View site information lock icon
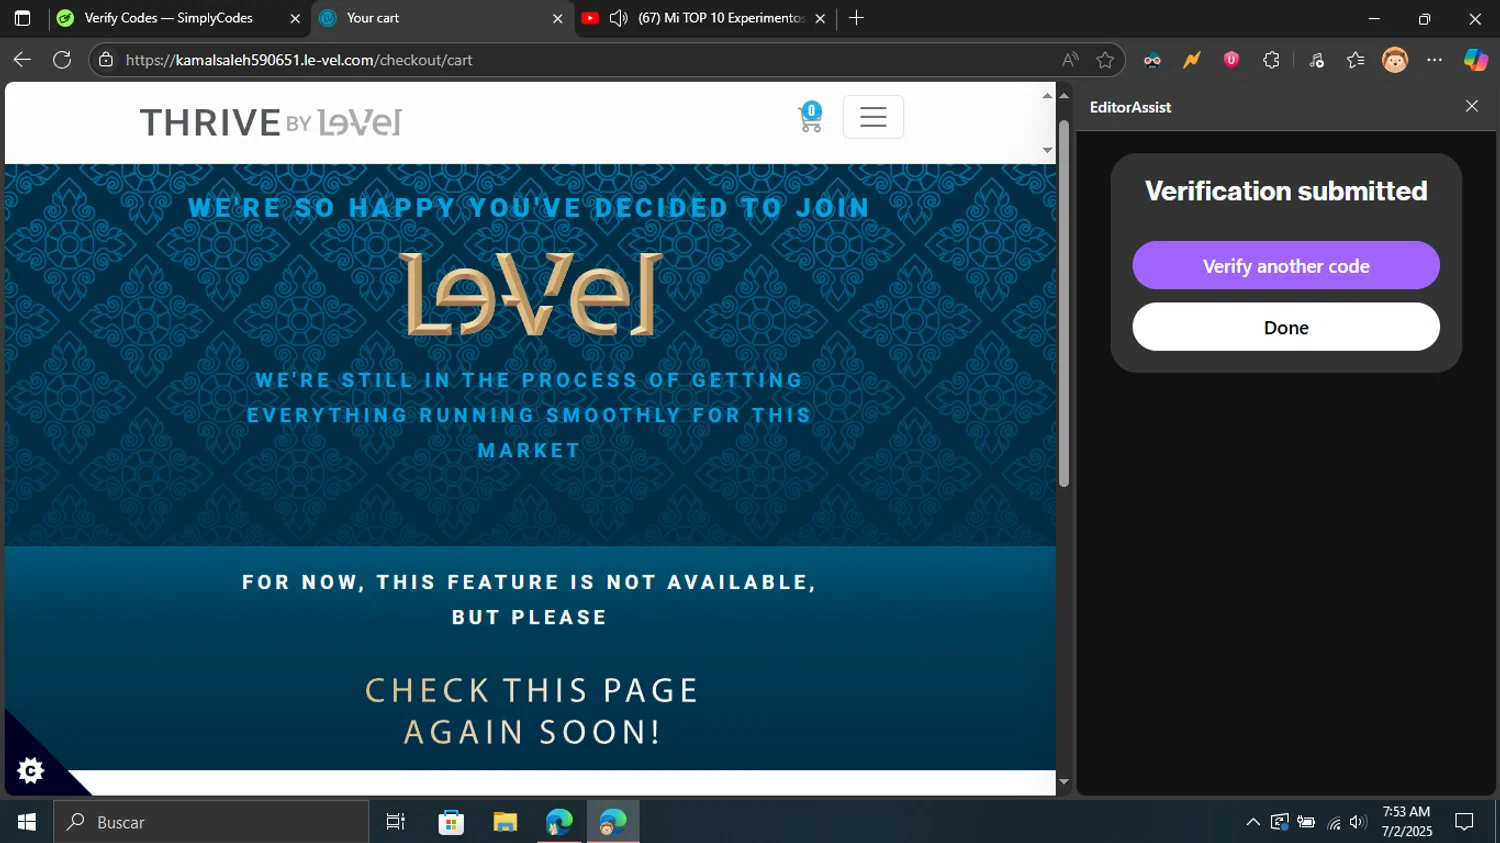 [x=106, y=60]
